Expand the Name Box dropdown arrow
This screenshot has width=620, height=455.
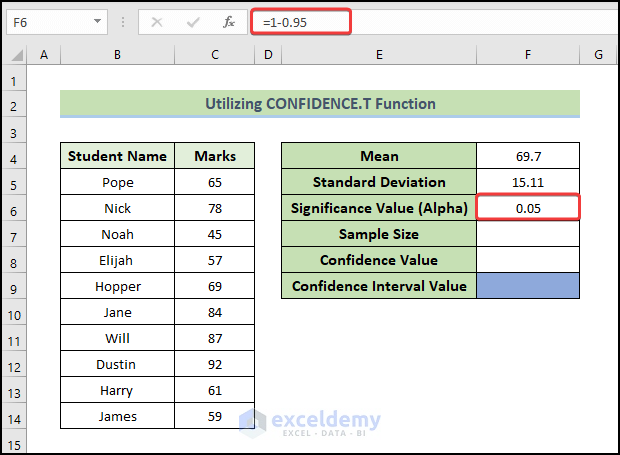point(98,21)
